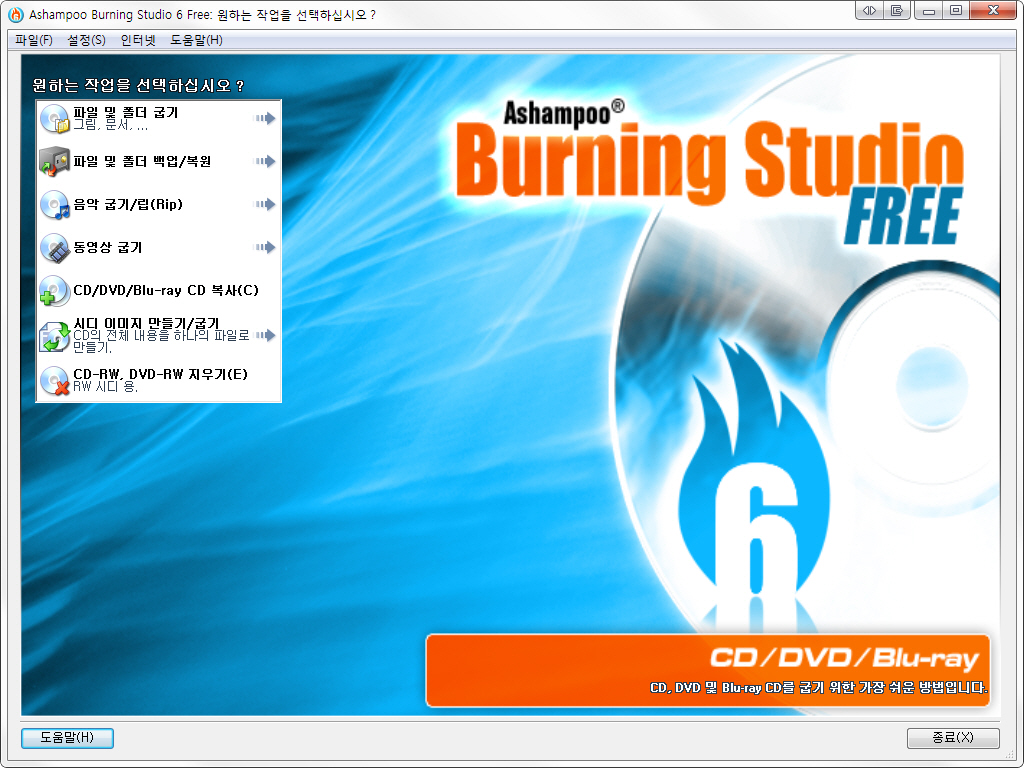Select the music disc icon for 음악 굽기/립(Rip)
This screenshot has width=1024, height=768.
point(54,204)
